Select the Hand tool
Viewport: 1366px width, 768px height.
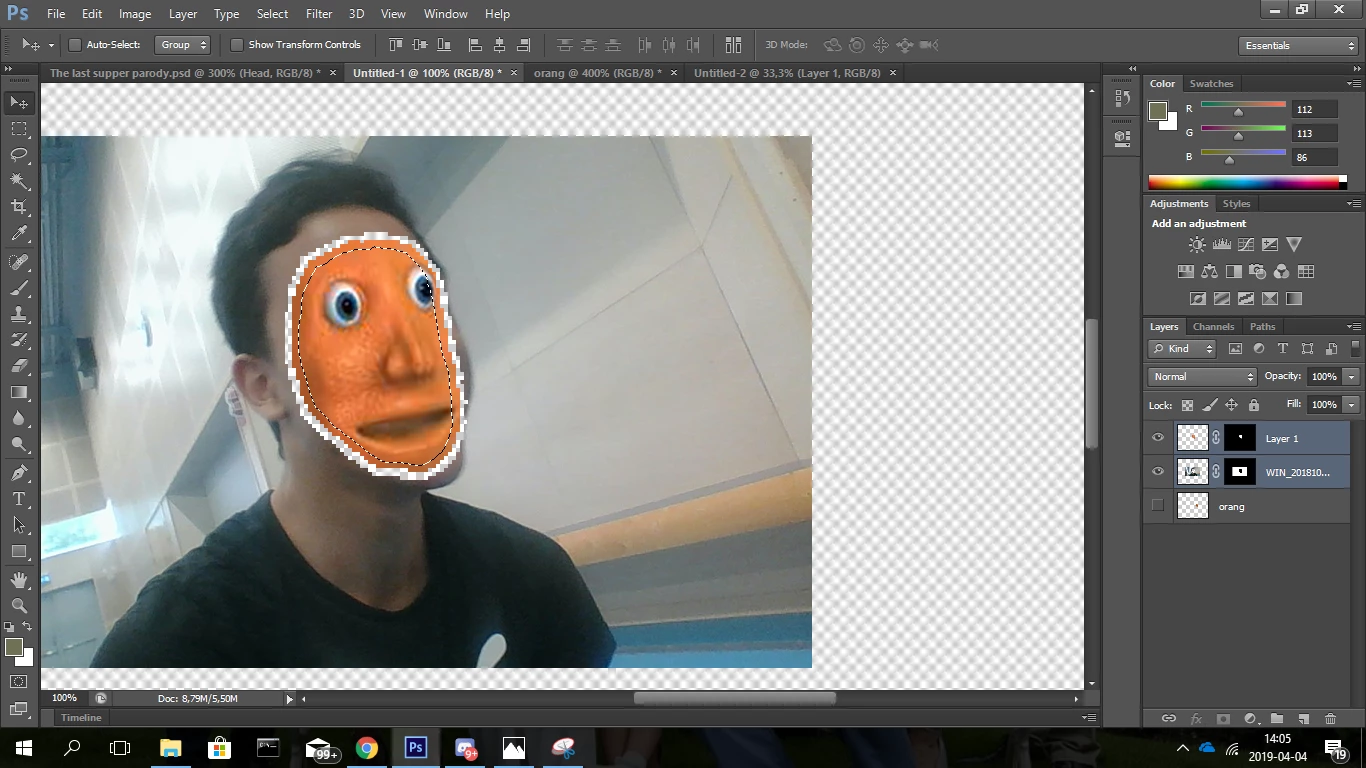[19, 579]
